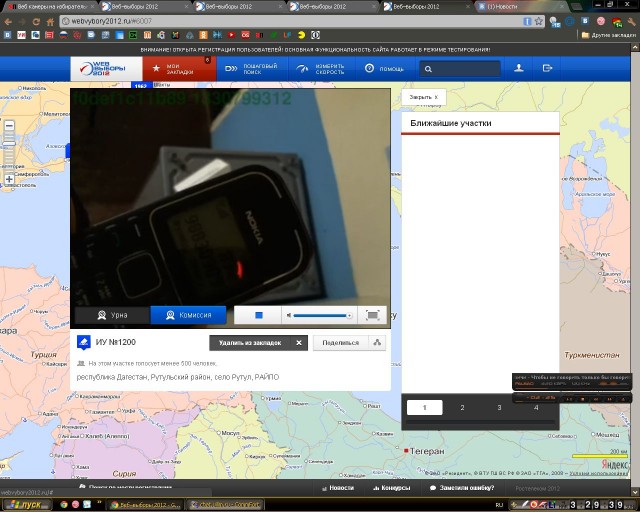Open share network icon next to Поделиться
640x512 pixels.
(377, 343)
